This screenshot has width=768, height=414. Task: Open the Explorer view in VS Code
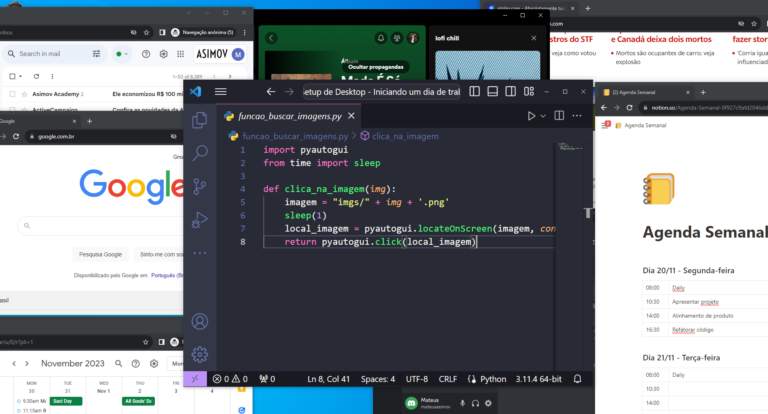pos(199,120)
